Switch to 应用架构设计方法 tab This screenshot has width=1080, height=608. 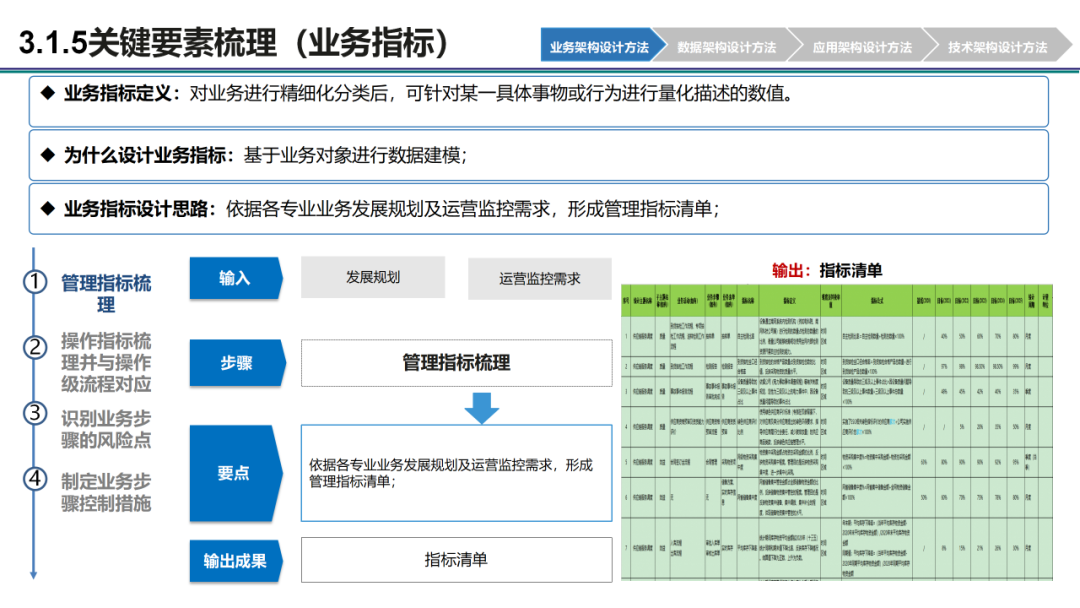[x=862, y=46]
